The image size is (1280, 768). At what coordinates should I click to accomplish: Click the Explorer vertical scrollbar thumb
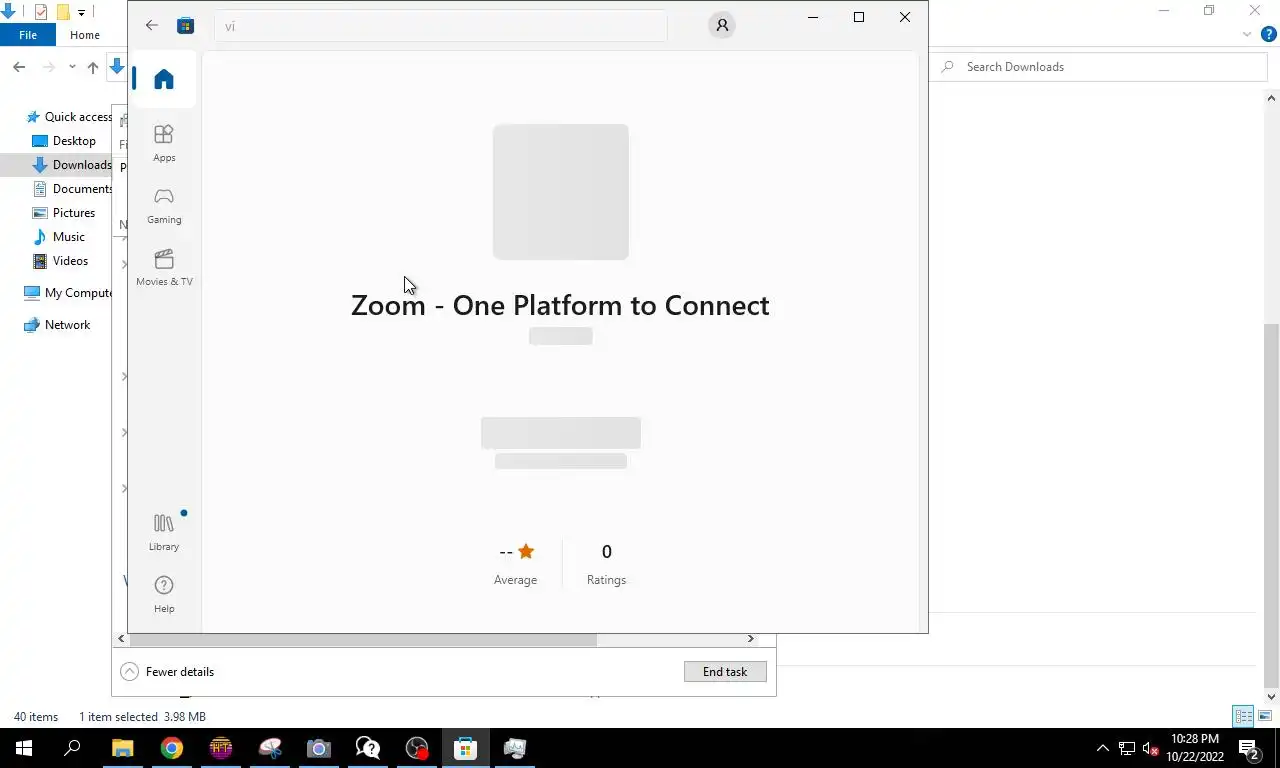coord(1272,507)
